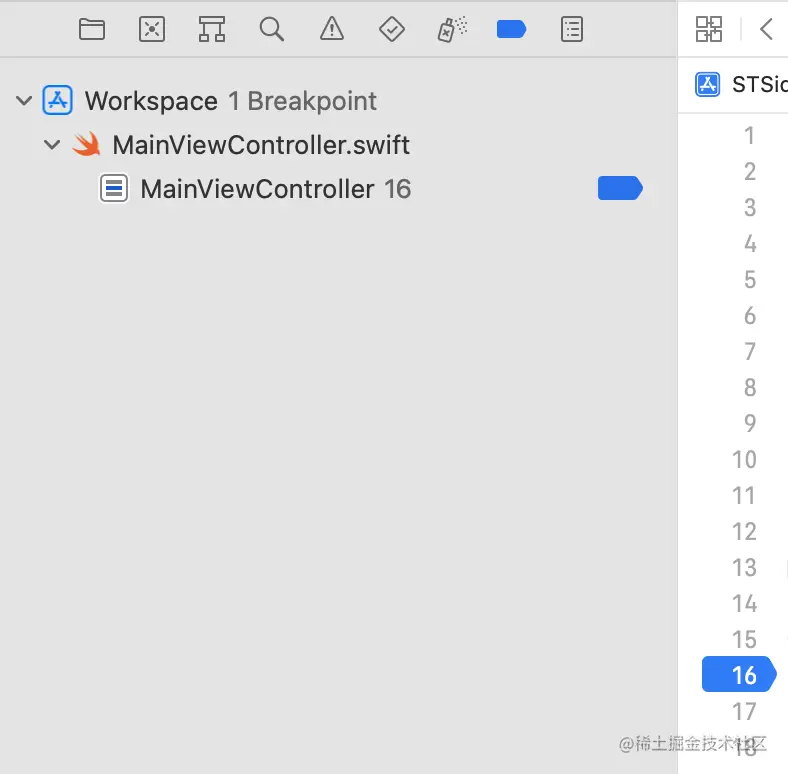Open the STSic project breadcrumb
The height and width of the screenshot is (774, 788).
point(741,84)
